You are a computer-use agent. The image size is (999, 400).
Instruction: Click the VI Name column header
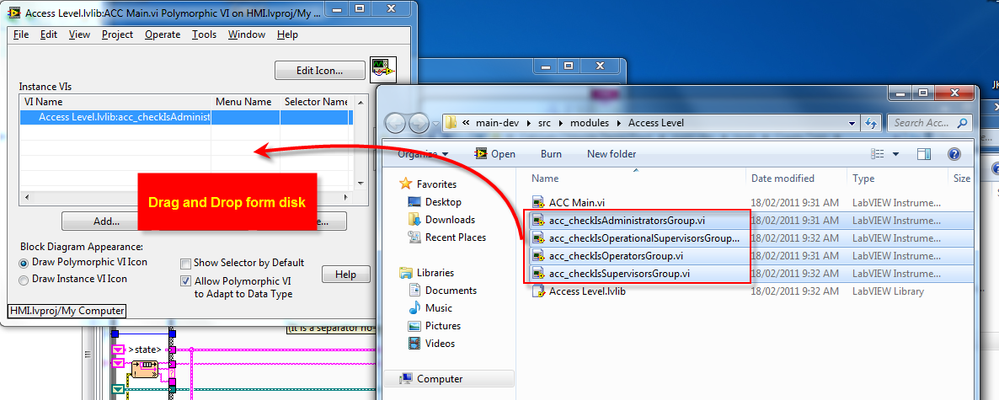pyautogui.click(x=116, y=101)
